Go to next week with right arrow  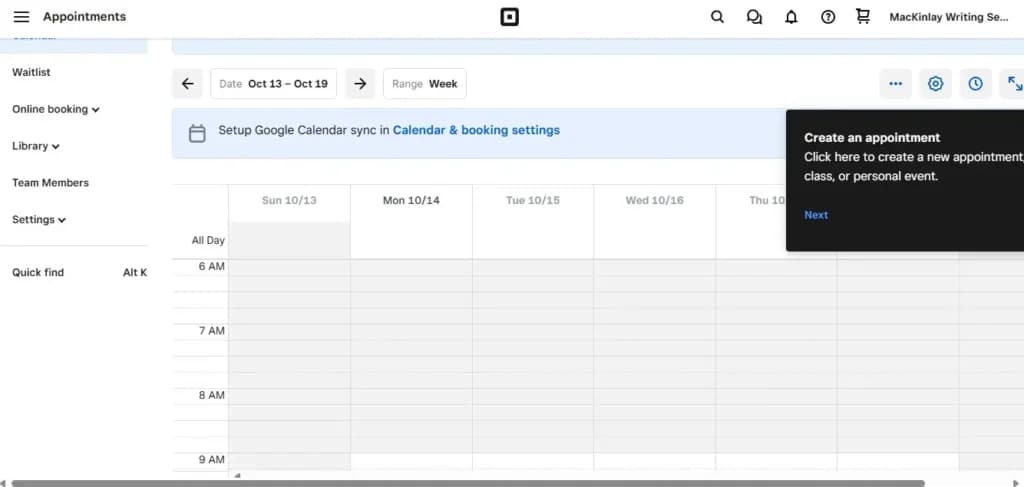360,84
